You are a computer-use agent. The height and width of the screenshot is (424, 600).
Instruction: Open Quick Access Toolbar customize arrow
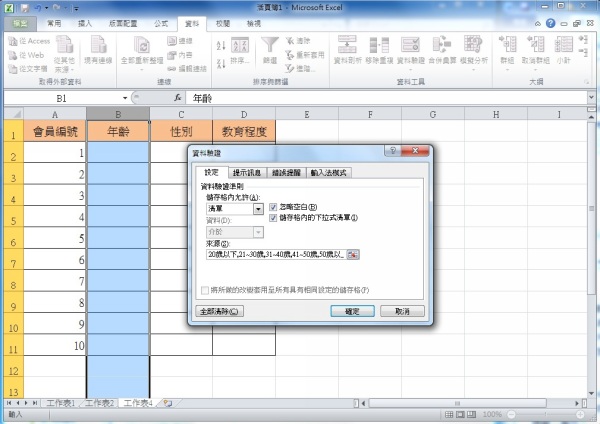coord(76,8)
